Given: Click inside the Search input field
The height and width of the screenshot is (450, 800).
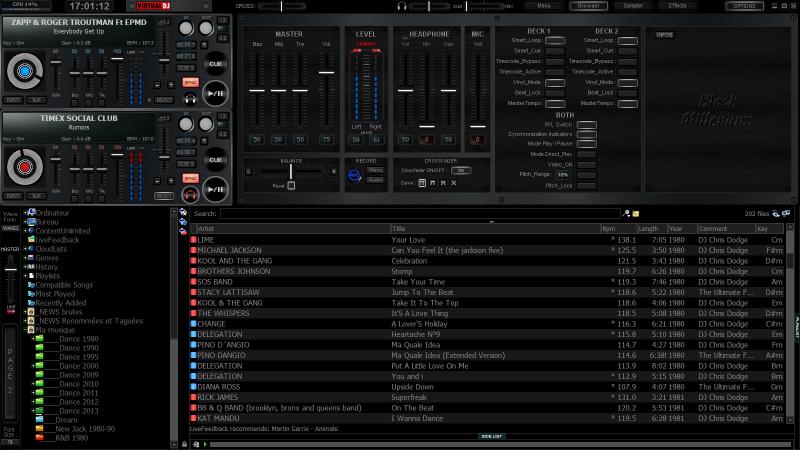Looking at the screenshot, I should (420, 214).
